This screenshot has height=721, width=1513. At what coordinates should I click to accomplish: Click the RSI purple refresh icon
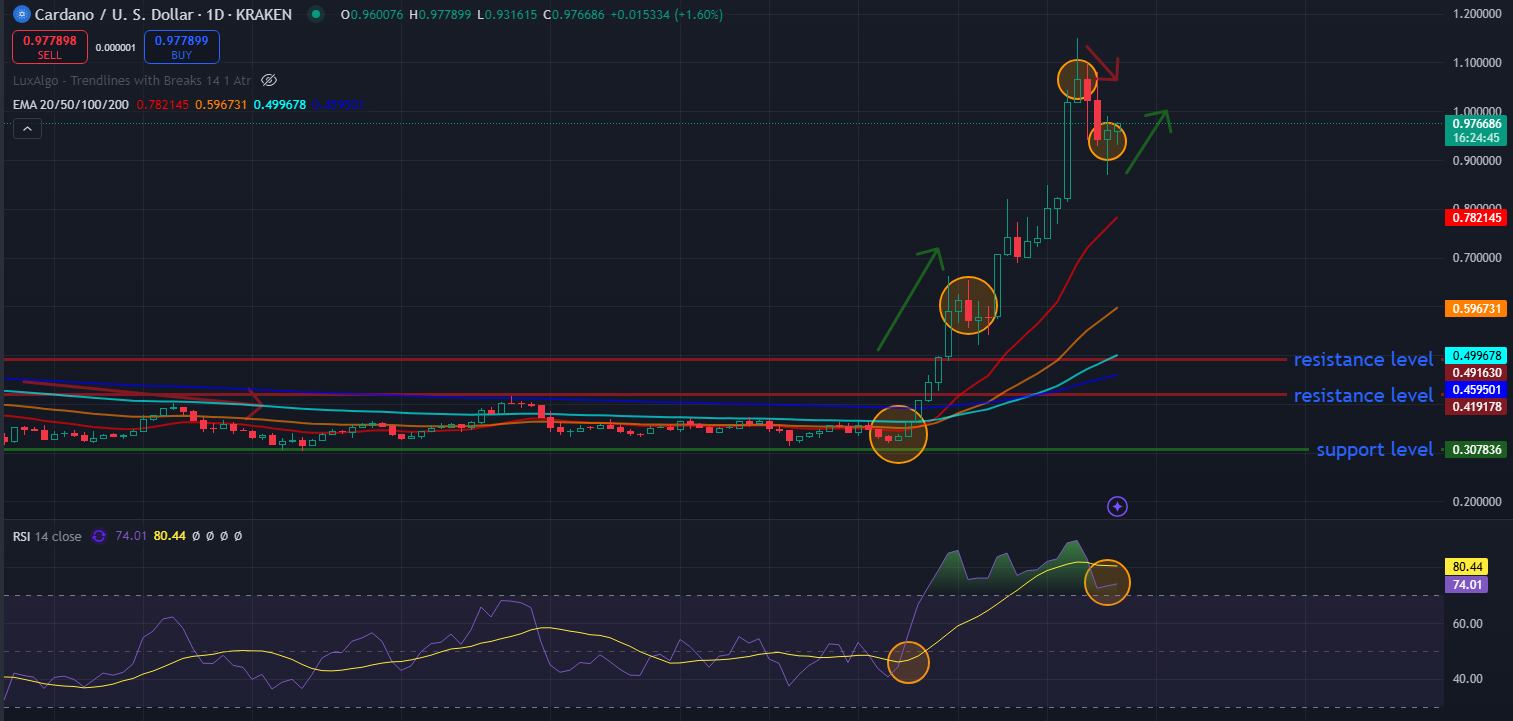coord(99,536)
